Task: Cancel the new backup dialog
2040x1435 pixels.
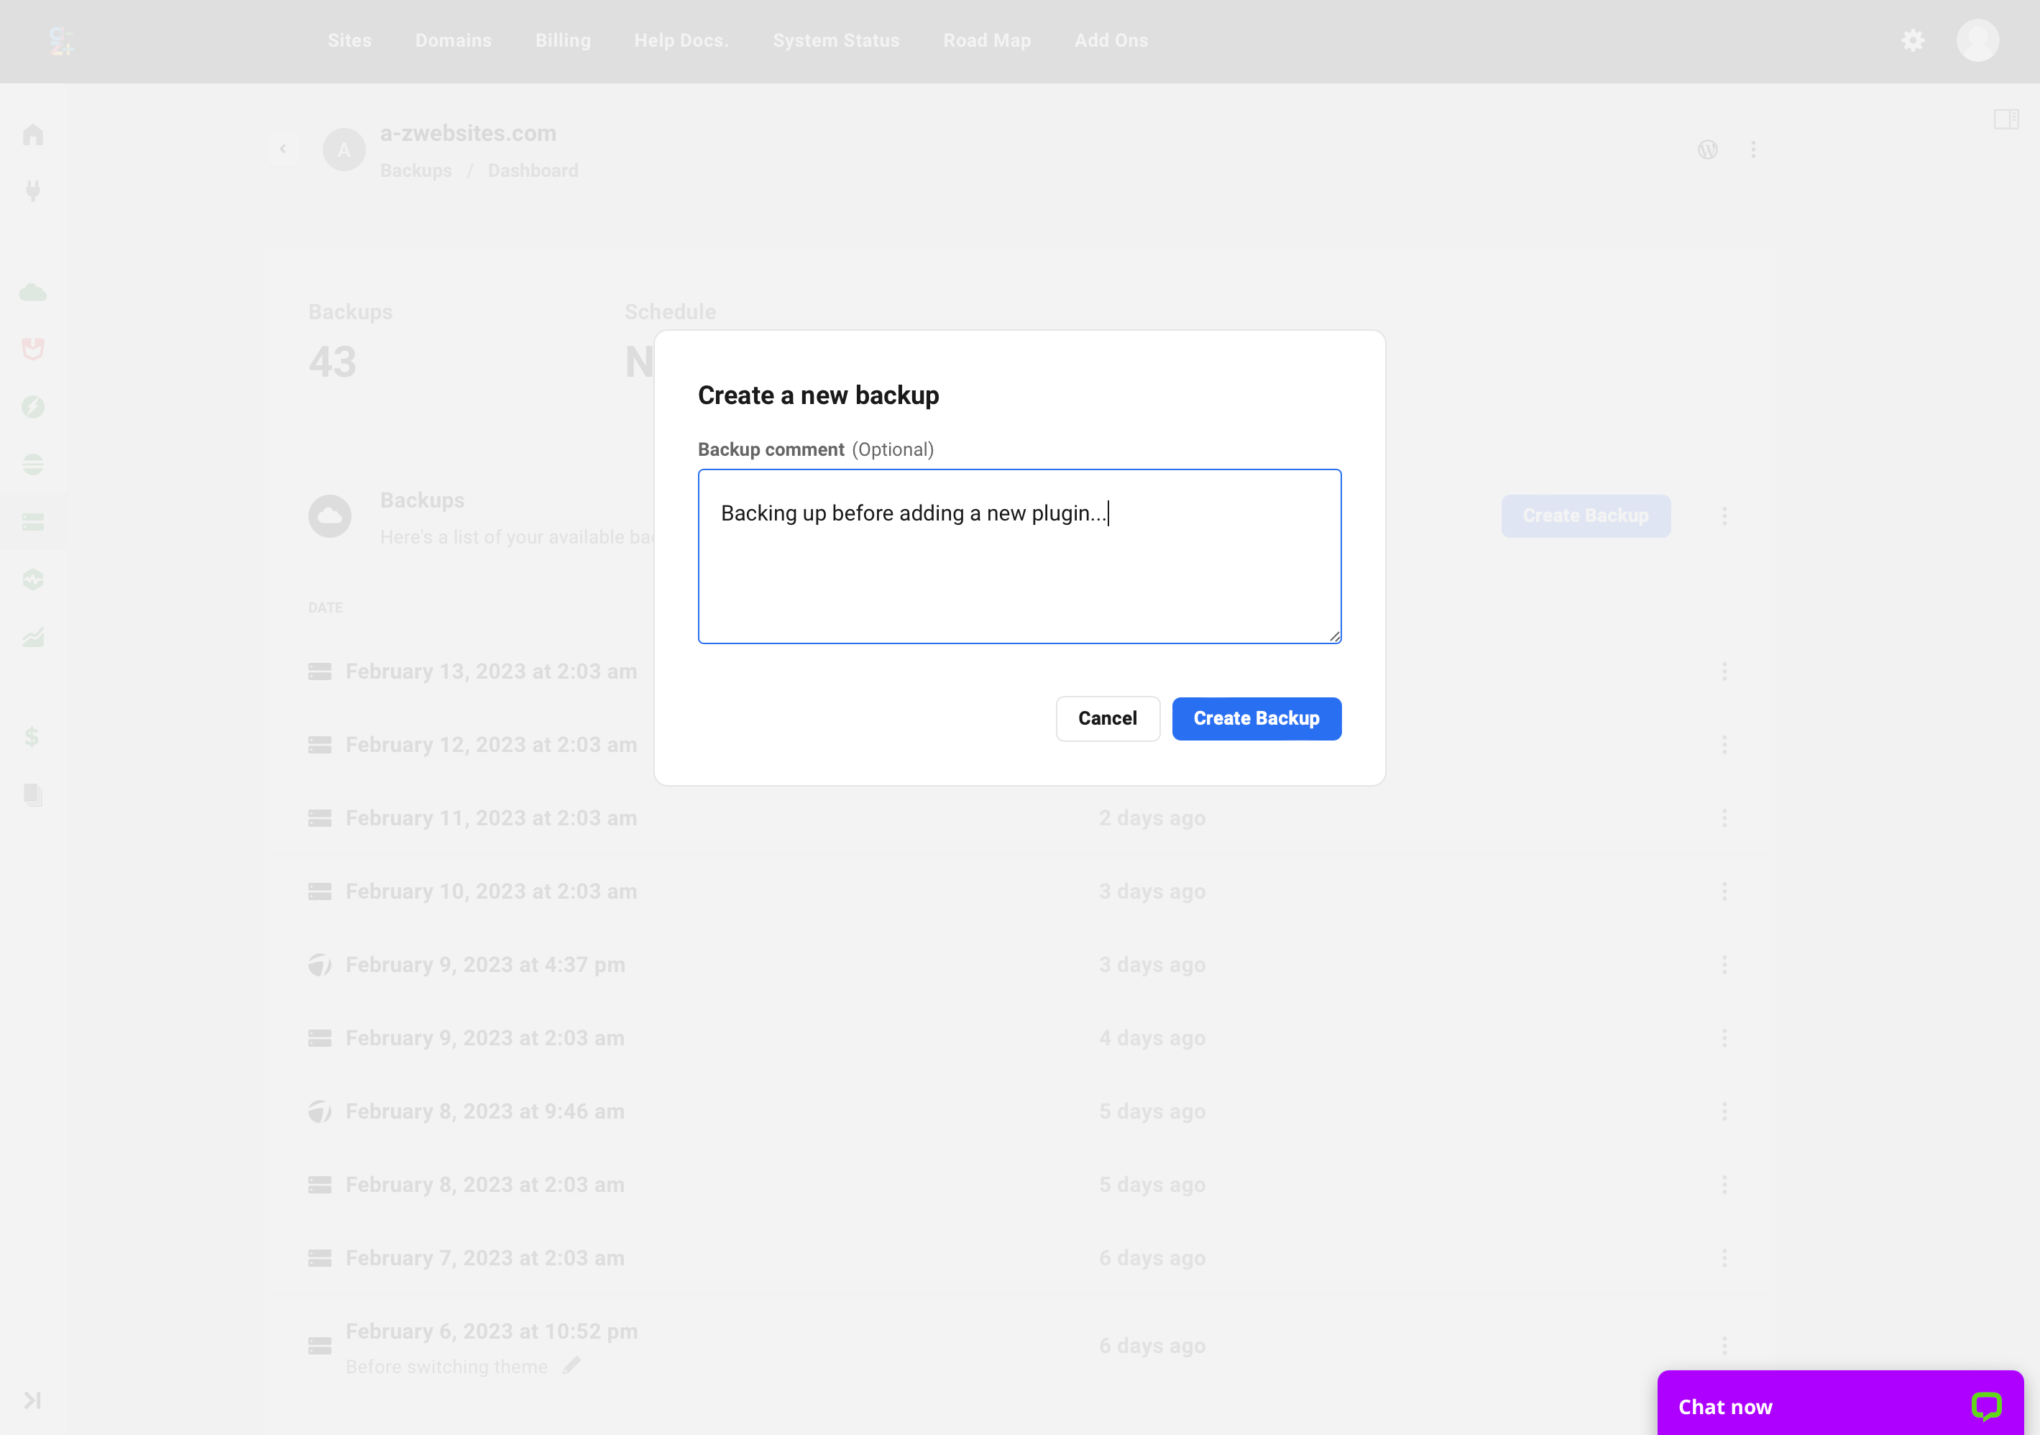Action: (x=1107, y=718)
